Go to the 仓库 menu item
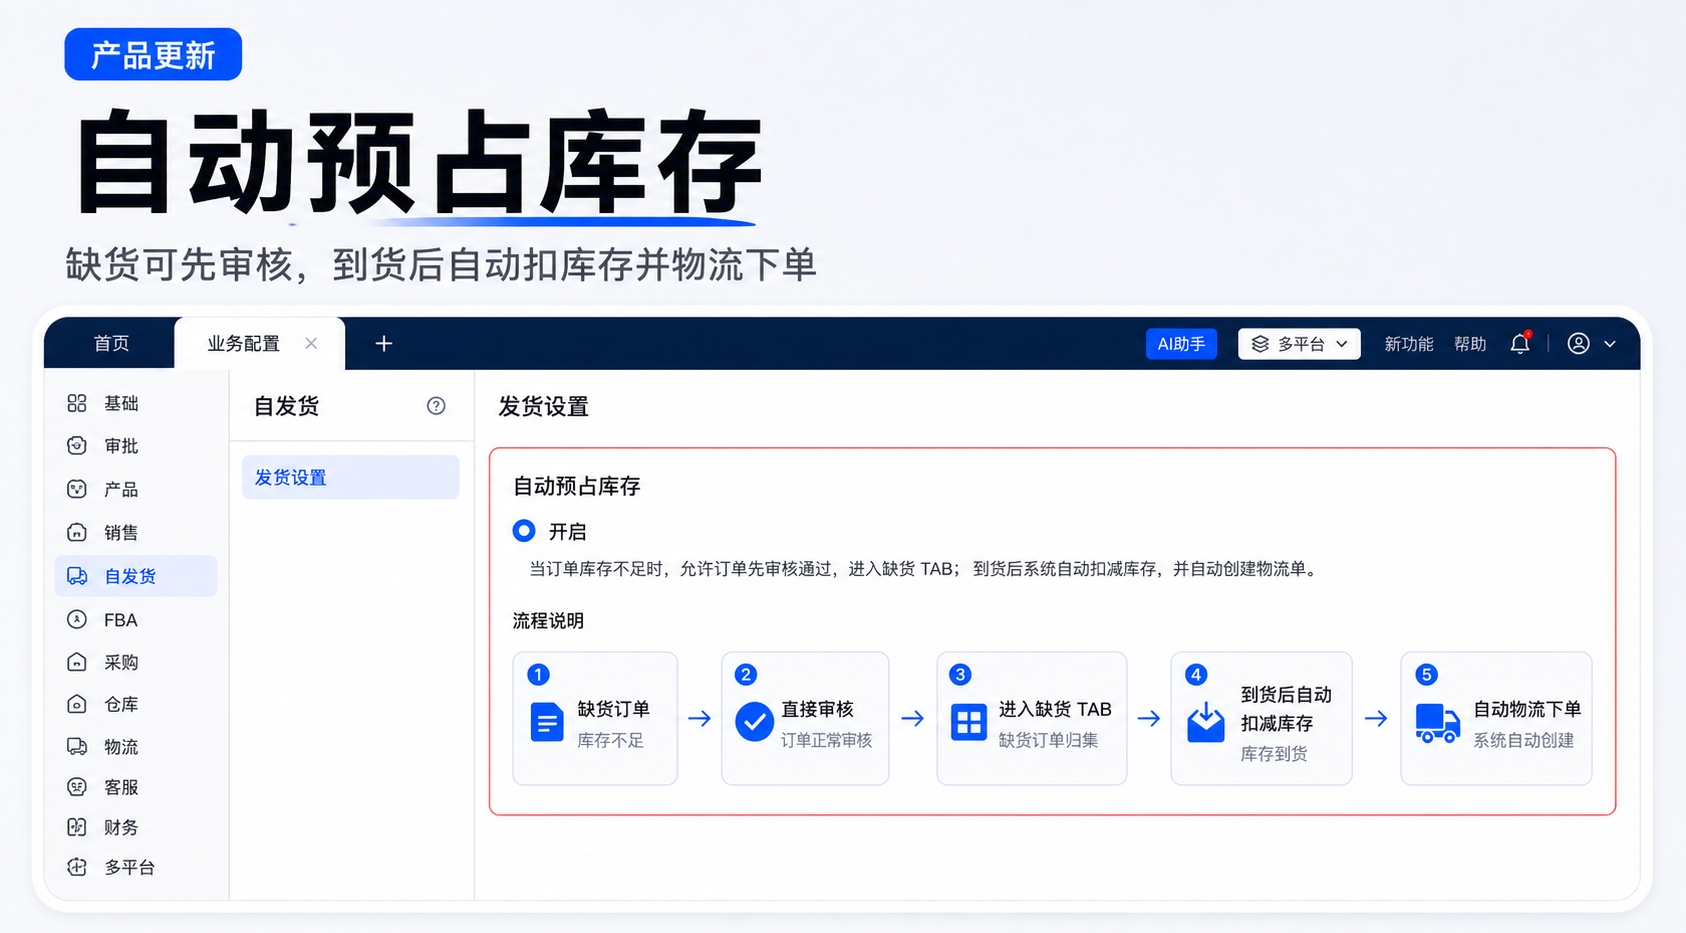This screenshot has width=1686, height=933. click(121, 704)
